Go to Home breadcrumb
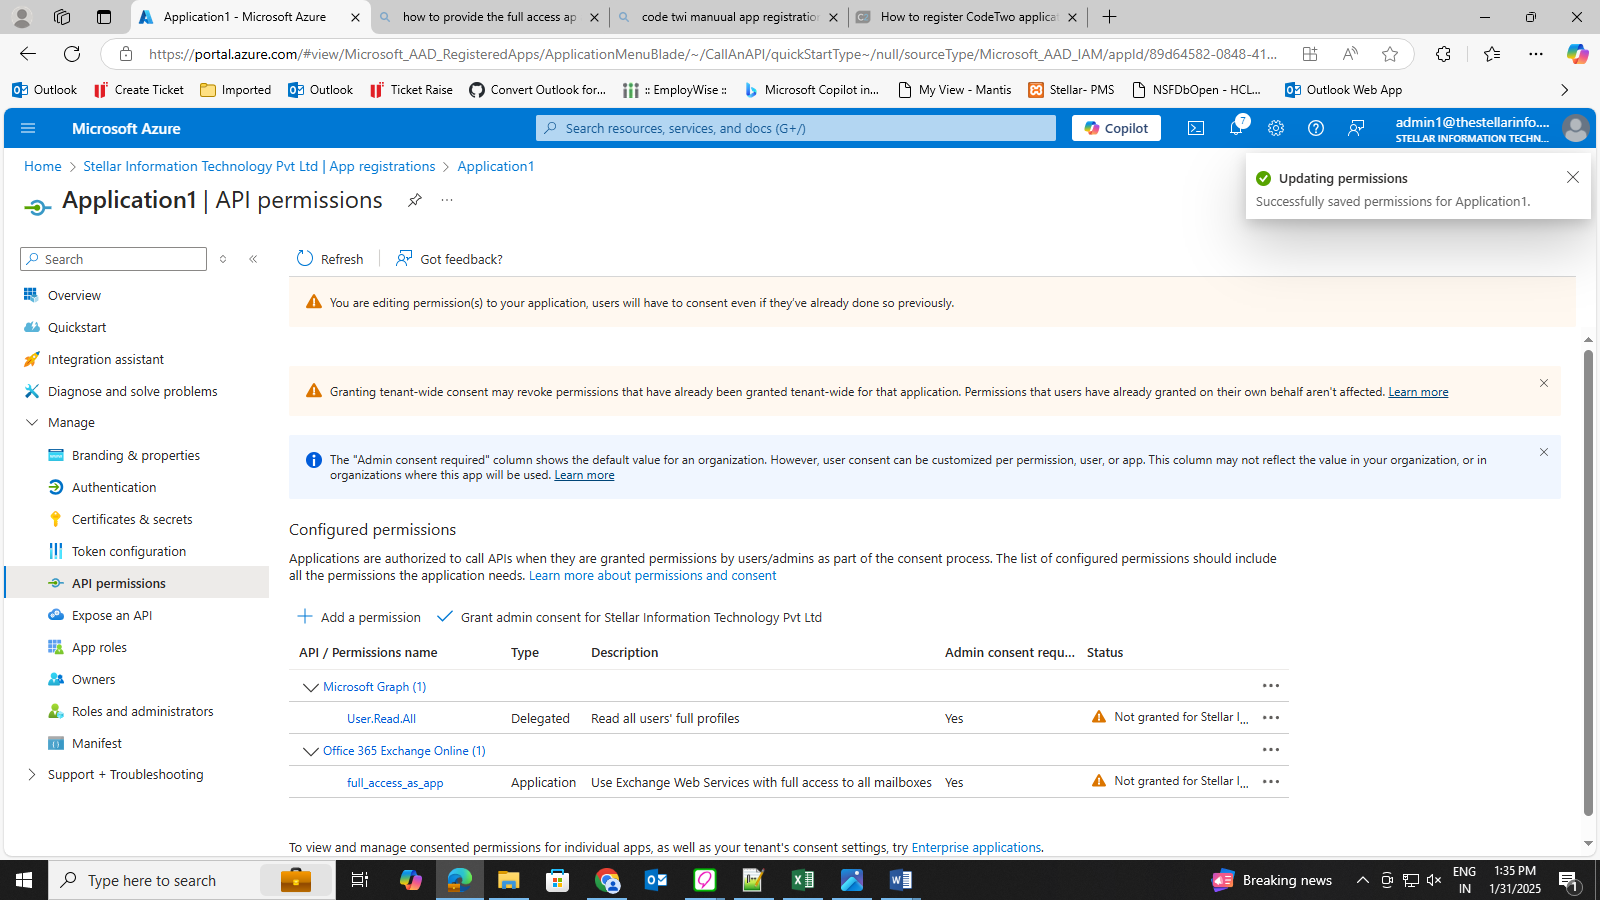1600x900 pixels. point(43,166)
